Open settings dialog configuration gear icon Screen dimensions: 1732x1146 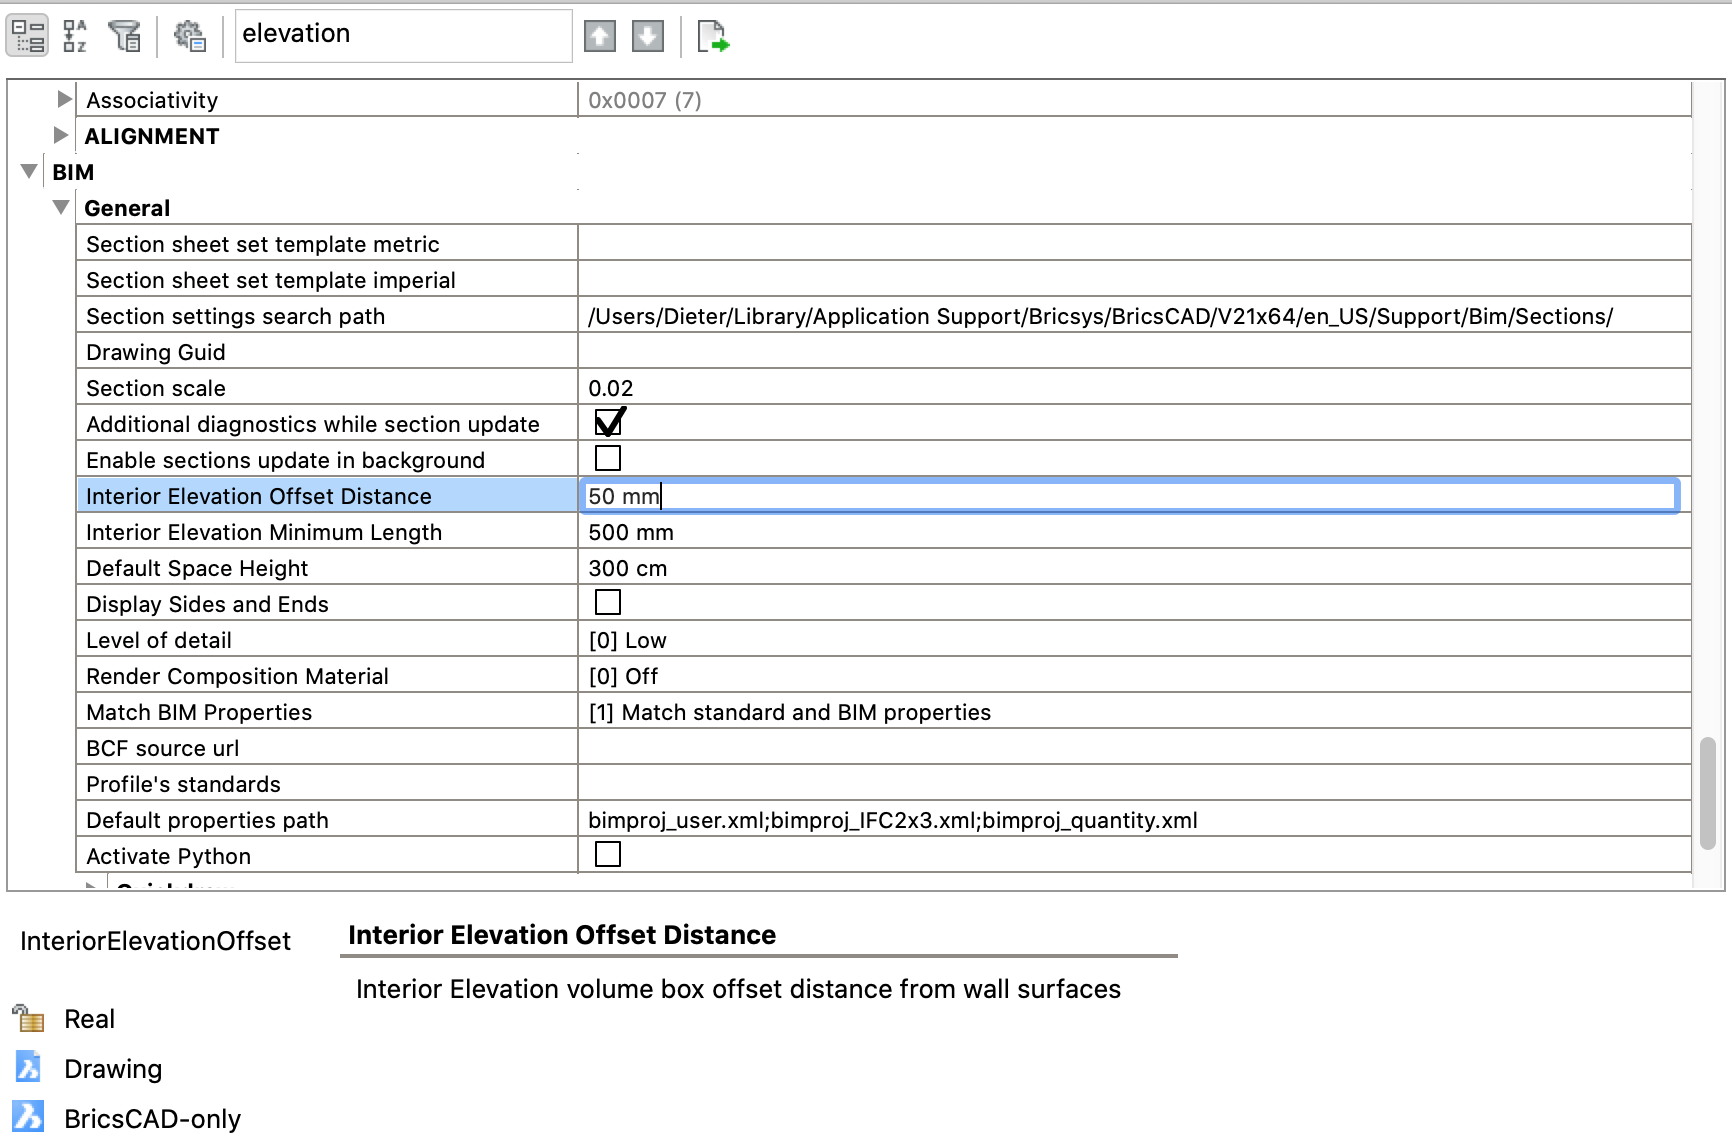pos(189,36)
